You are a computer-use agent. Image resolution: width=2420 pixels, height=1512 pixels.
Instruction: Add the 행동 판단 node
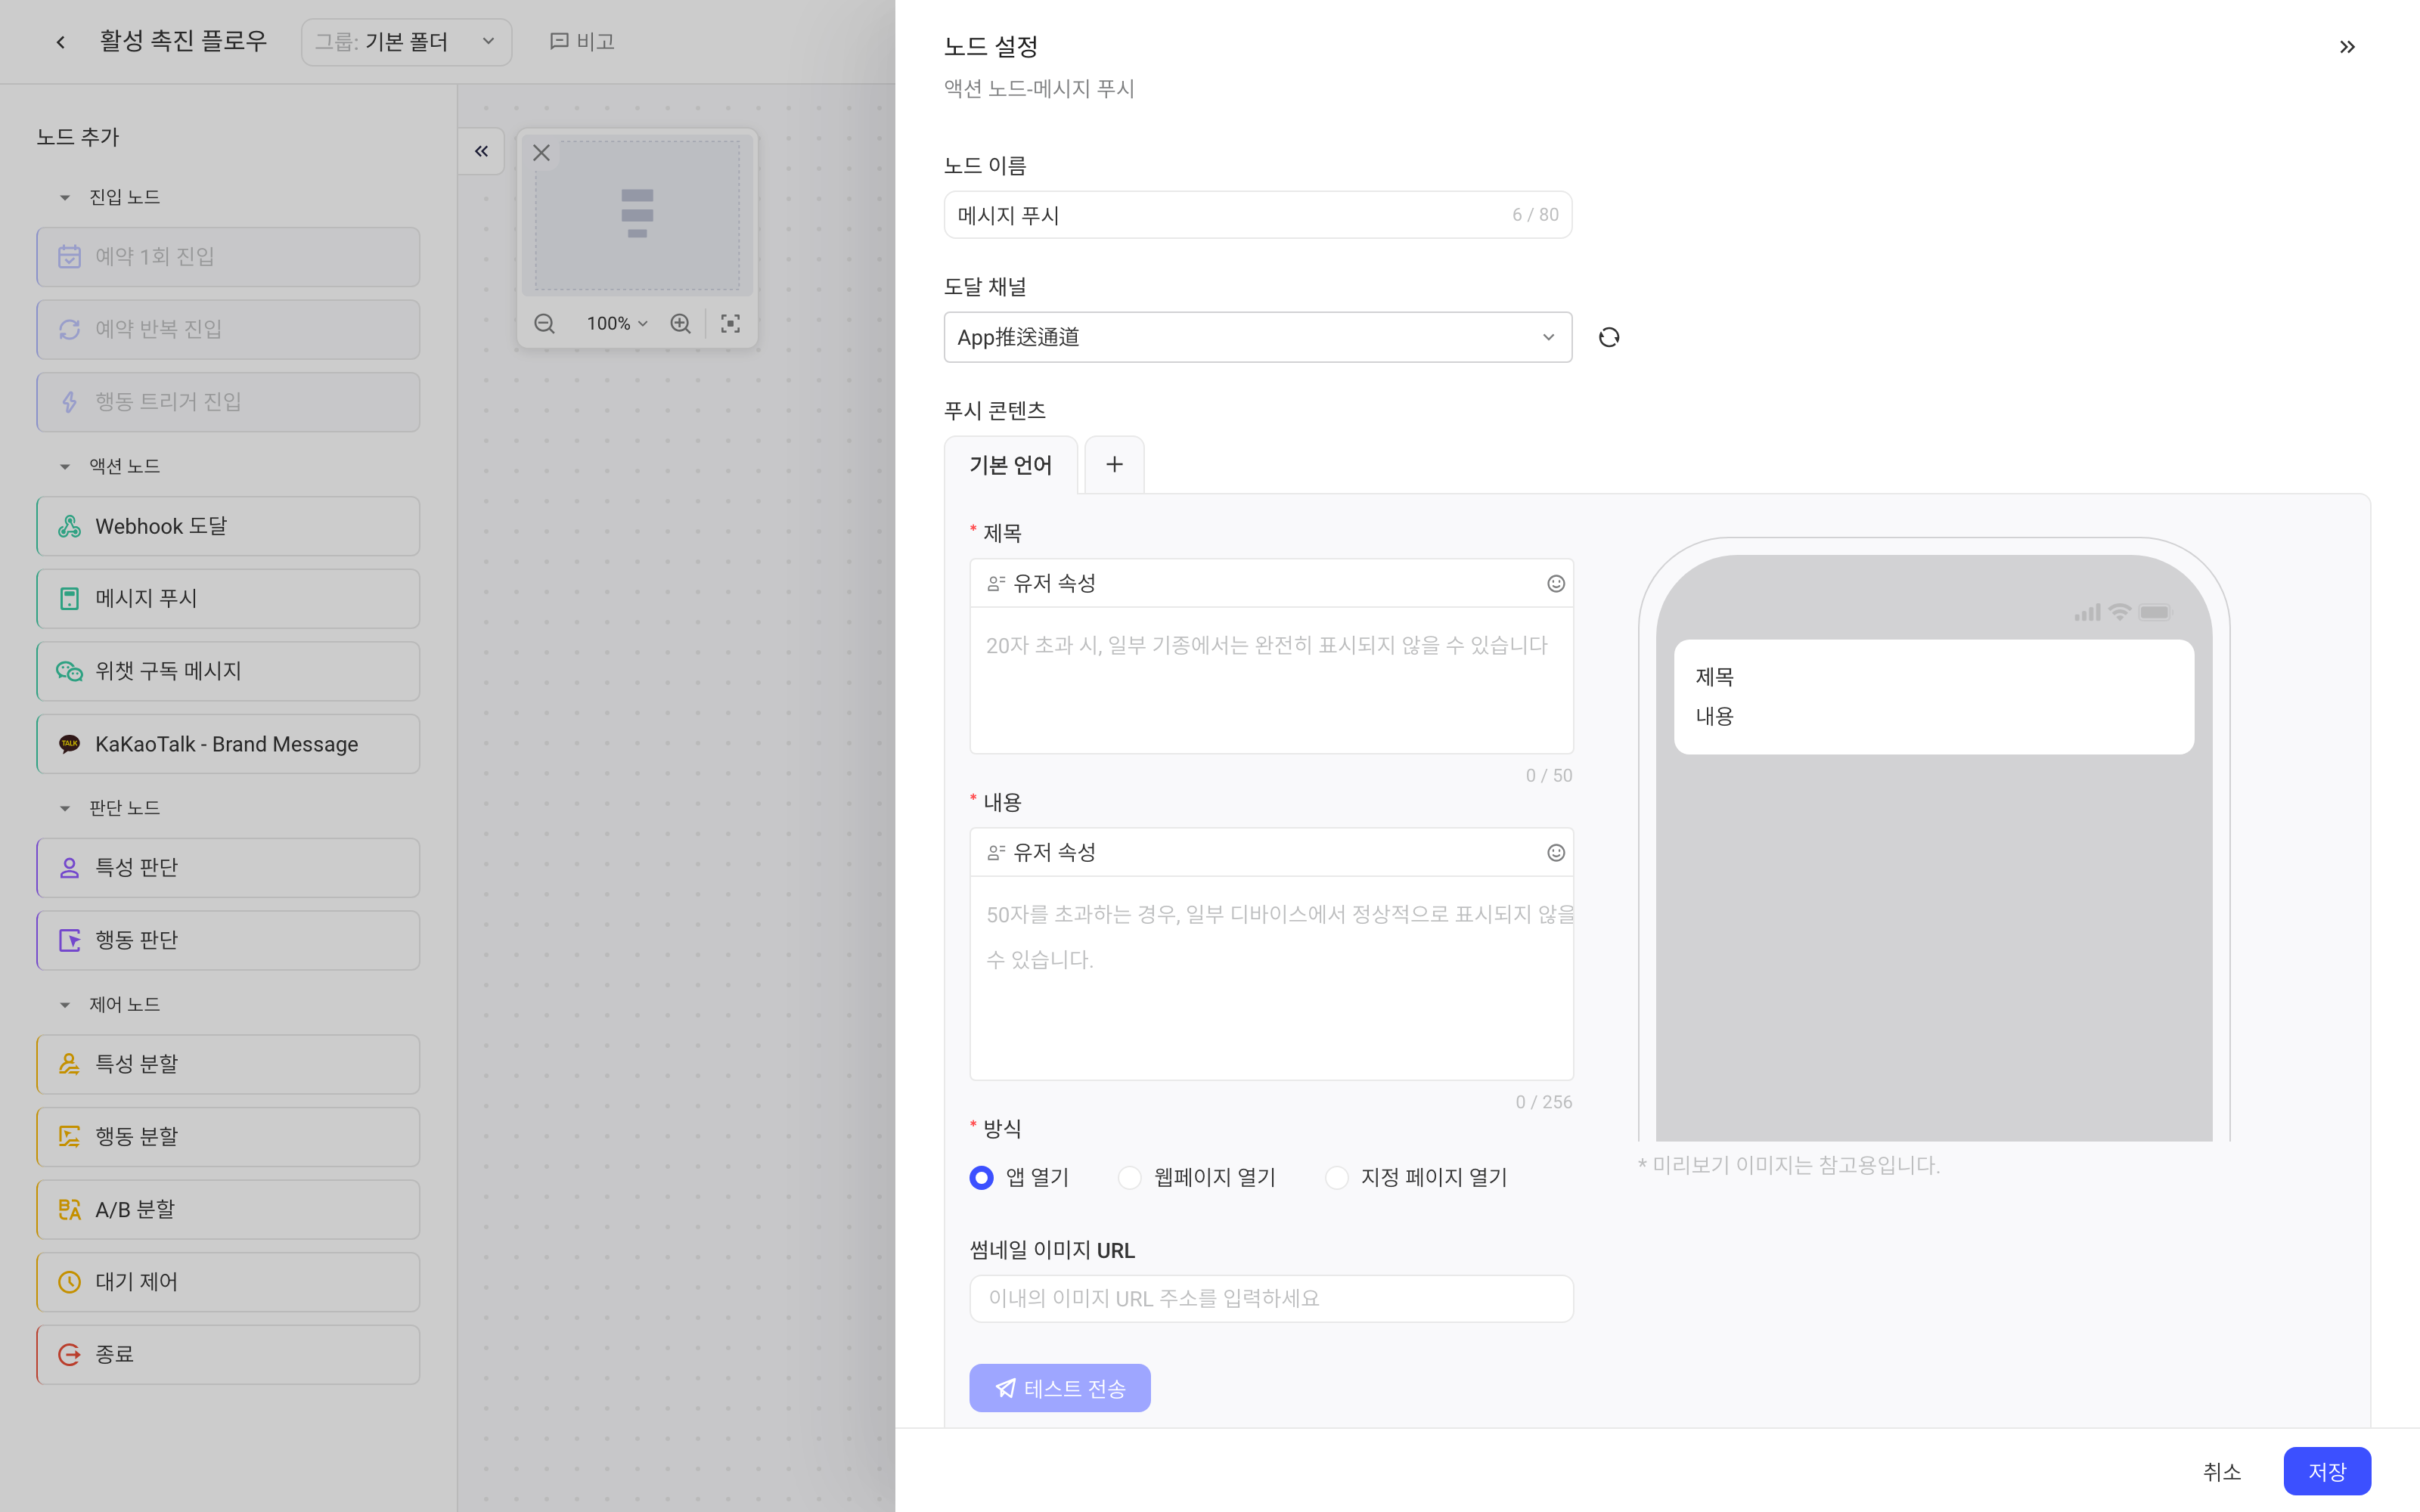click(x=228, y=940)
